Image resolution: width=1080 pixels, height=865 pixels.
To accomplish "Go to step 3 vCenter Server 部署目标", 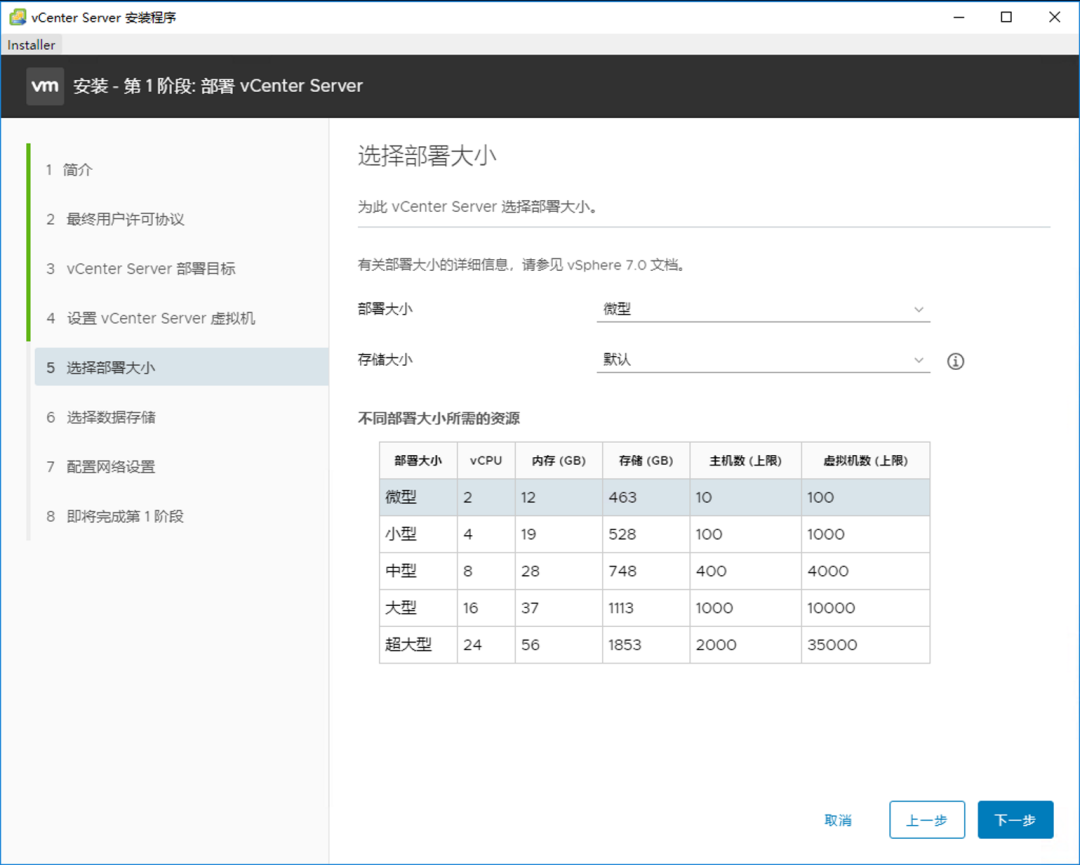I will point(141,269).
